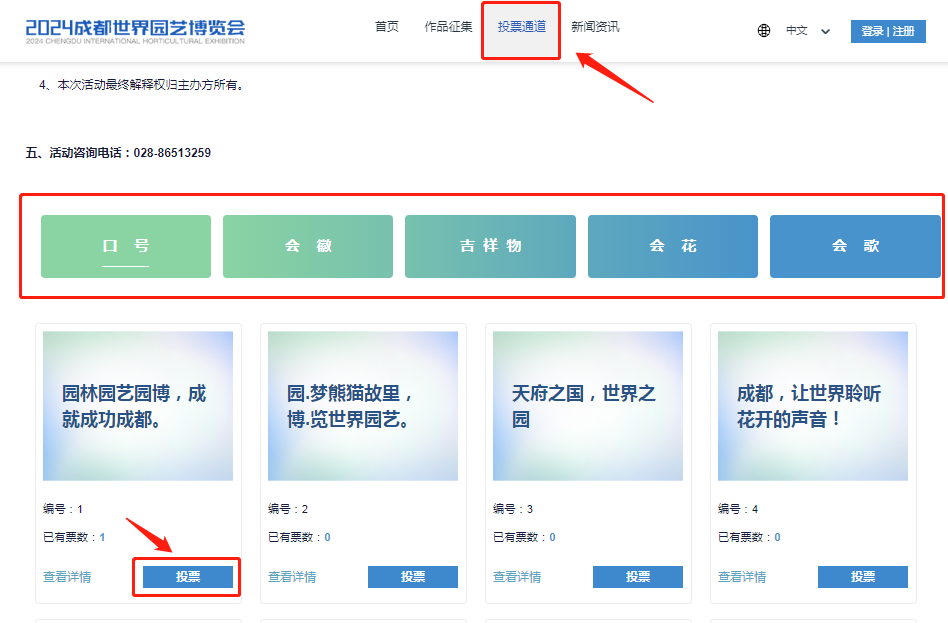Image resolution: width=948 pixels, height=623 pixels.
Task: Go to 作品征集 in the navigation
Action: [448, 27]
